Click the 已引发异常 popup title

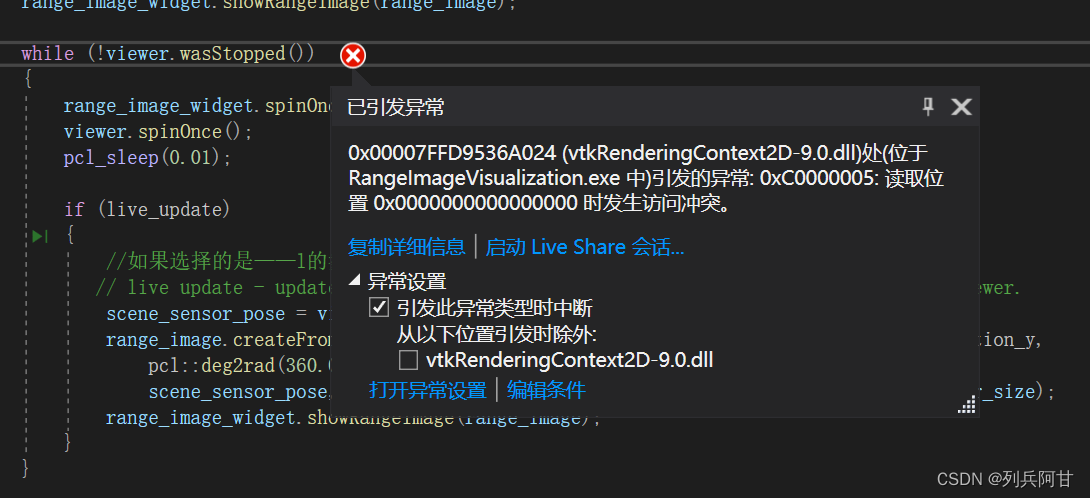coord(396,107)
